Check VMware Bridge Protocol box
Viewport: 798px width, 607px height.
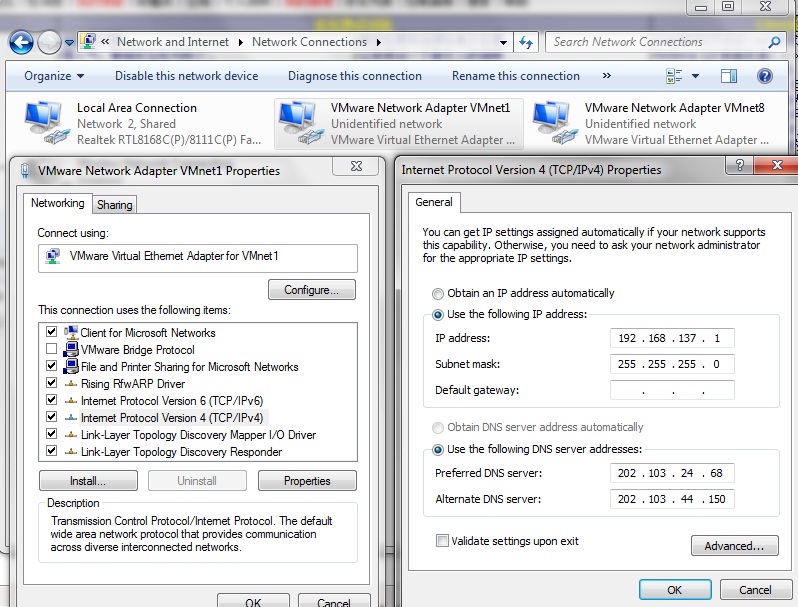51,349
